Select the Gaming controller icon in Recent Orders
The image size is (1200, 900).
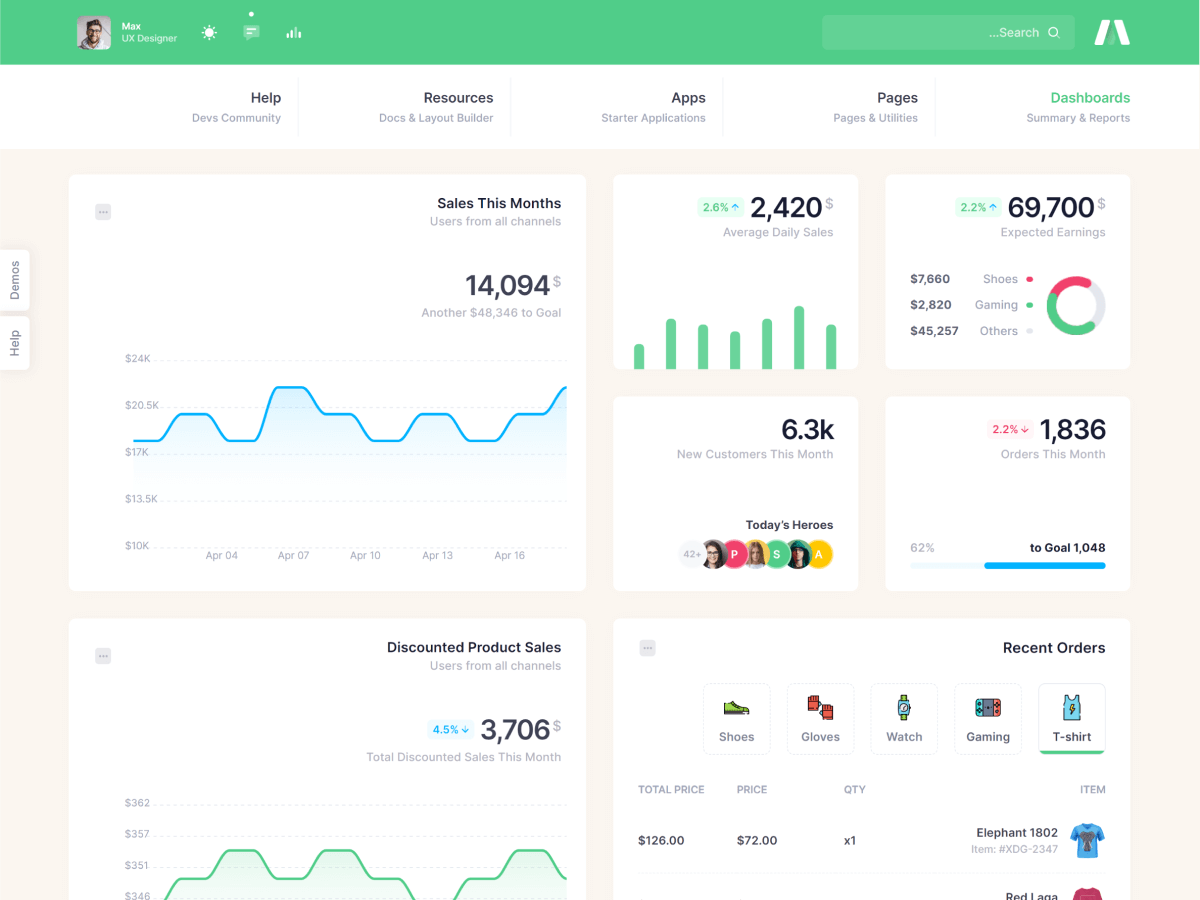click(x=987, y=718)
